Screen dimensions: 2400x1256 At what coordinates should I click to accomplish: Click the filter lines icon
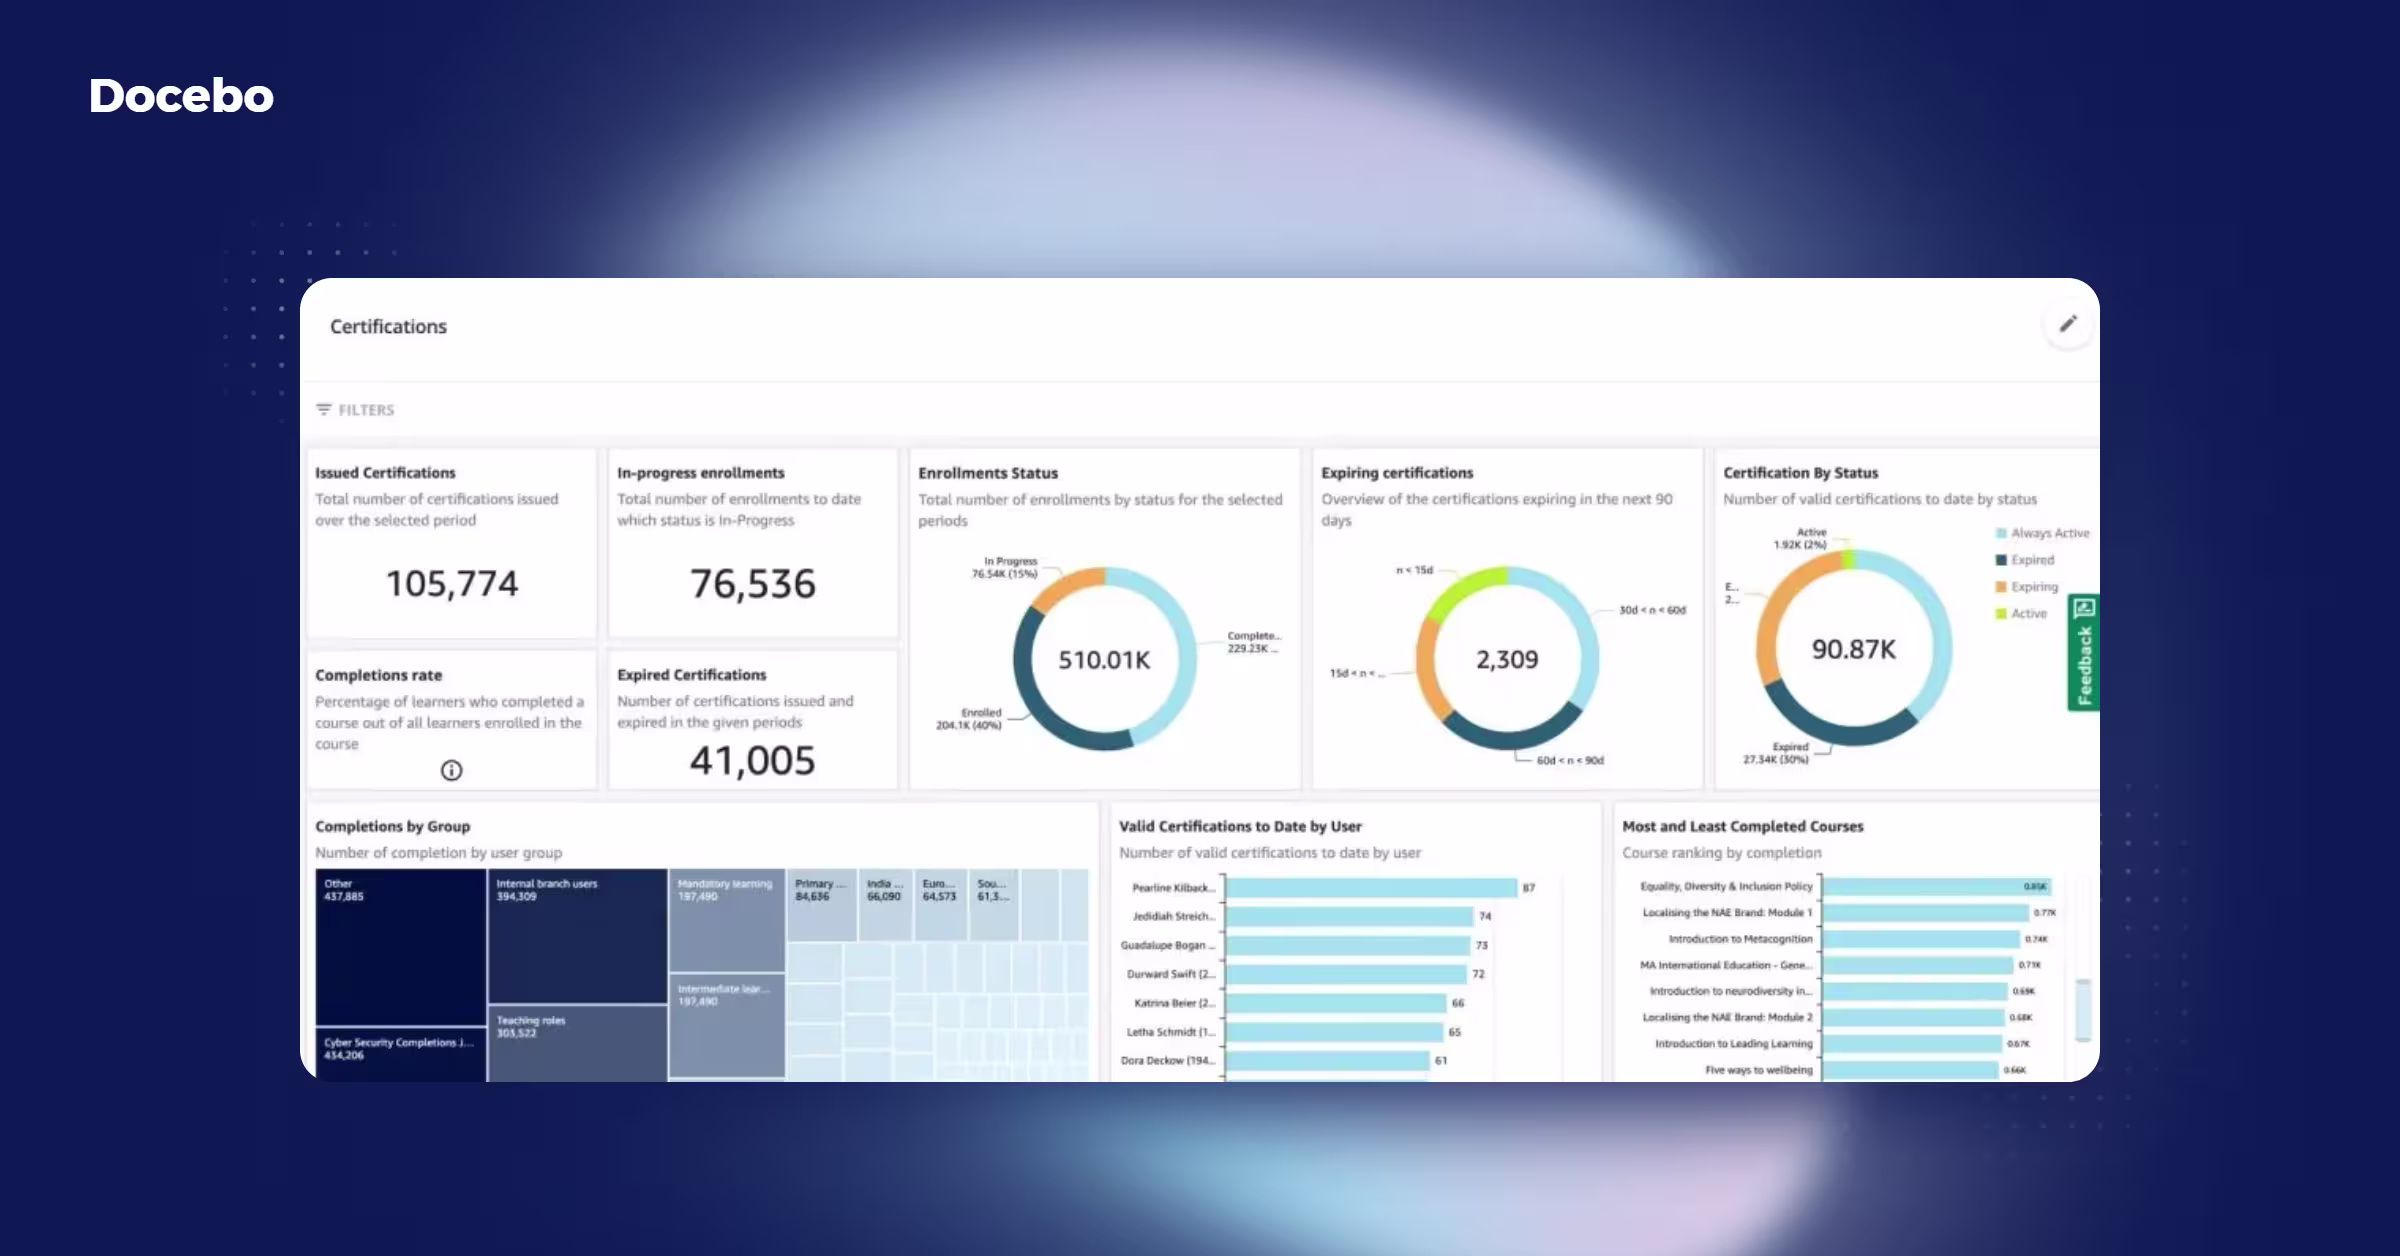point(324,410)
